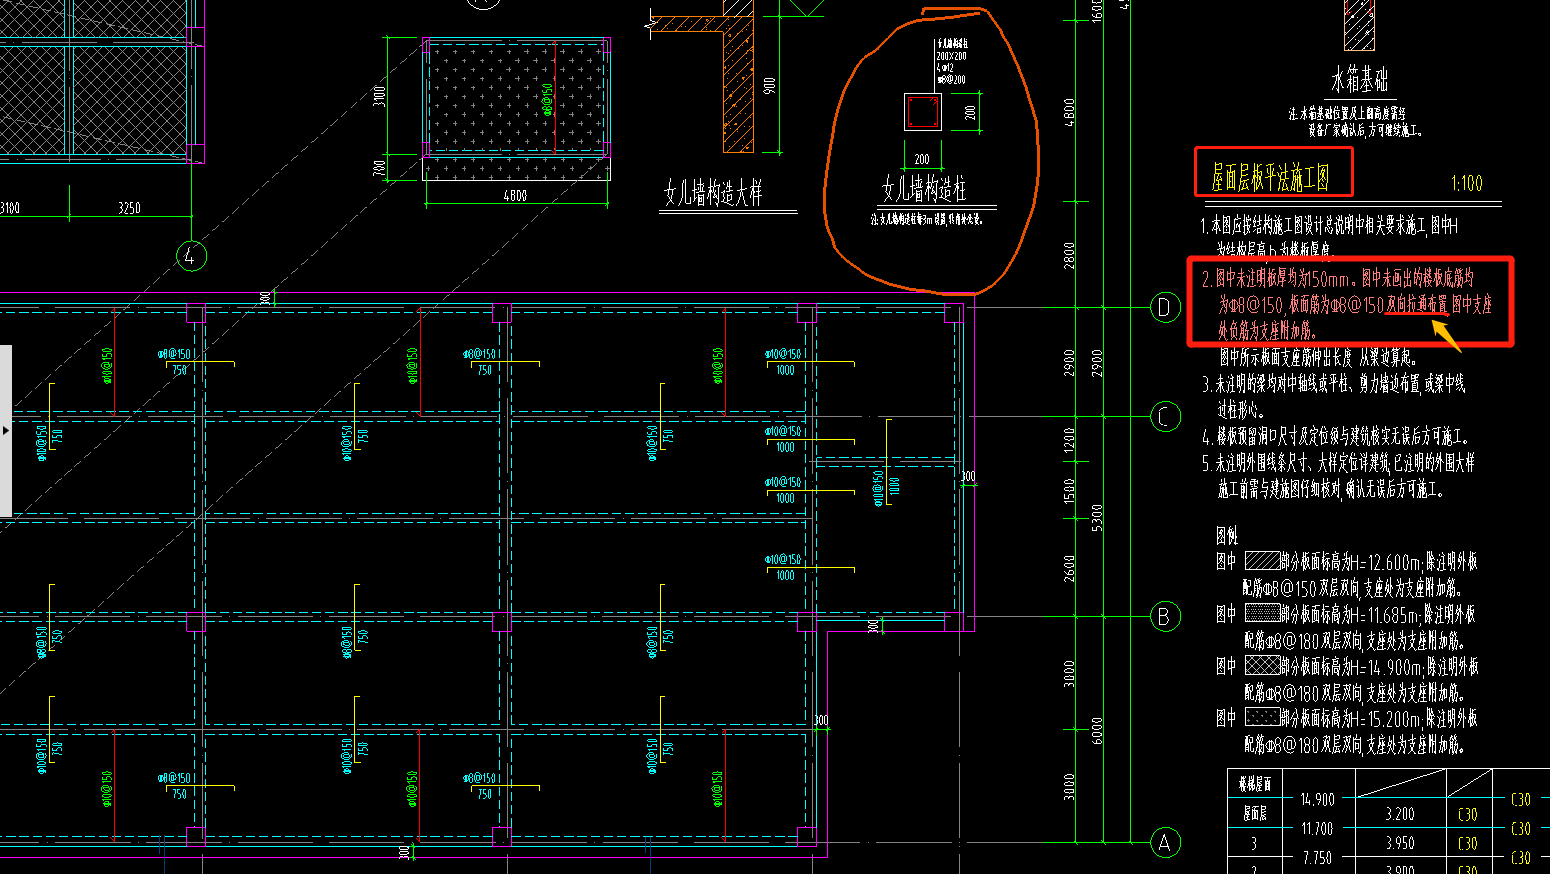Select the 7.750 elevation in the table
The width and height of the screenshot is (1550, 874).
1317,858
